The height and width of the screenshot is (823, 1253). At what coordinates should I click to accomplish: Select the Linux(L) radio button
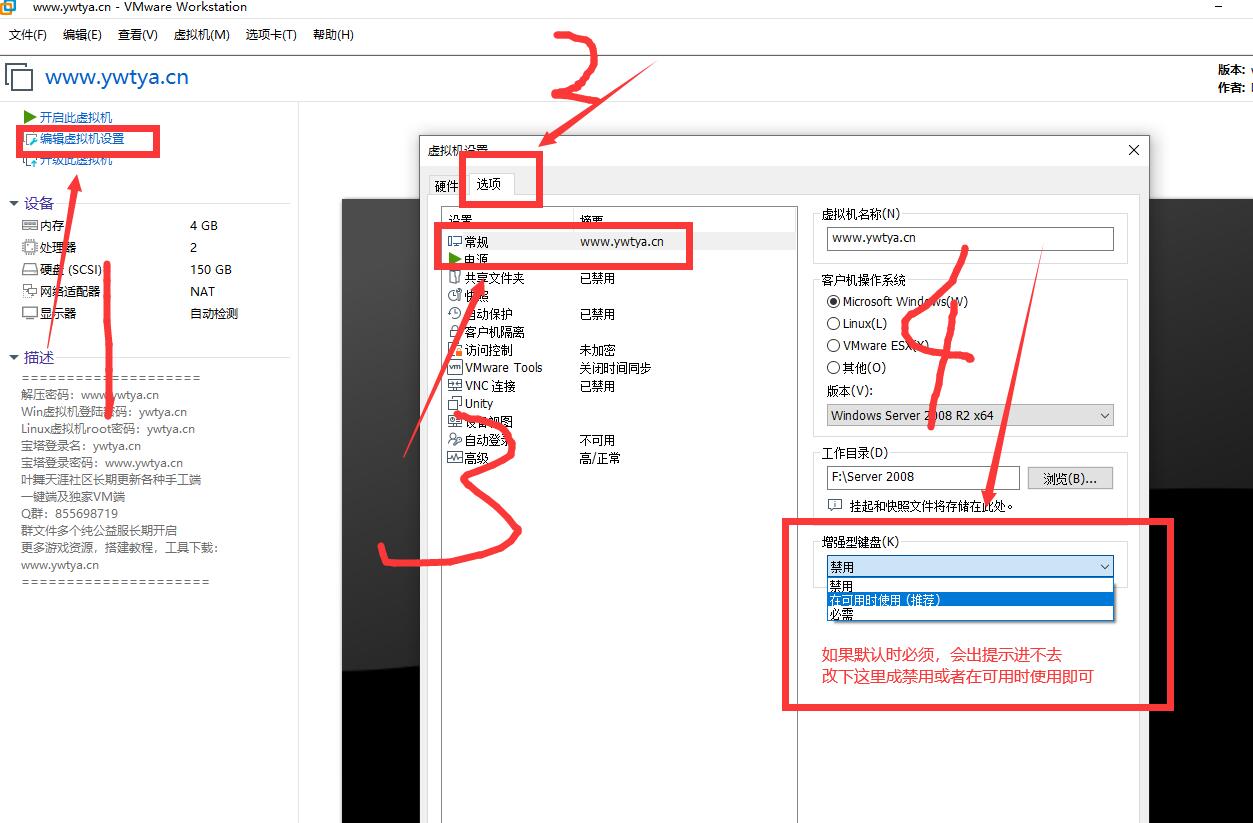point(833,323)
